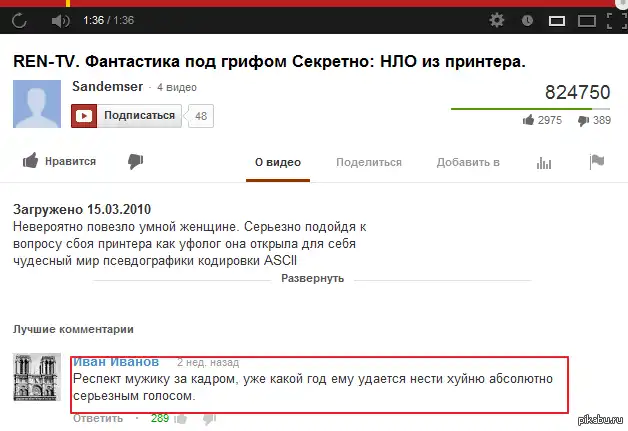This screenshot has width=628, height=431.
Task: Show video statistics bar chart icon
Action: point(544,163)
